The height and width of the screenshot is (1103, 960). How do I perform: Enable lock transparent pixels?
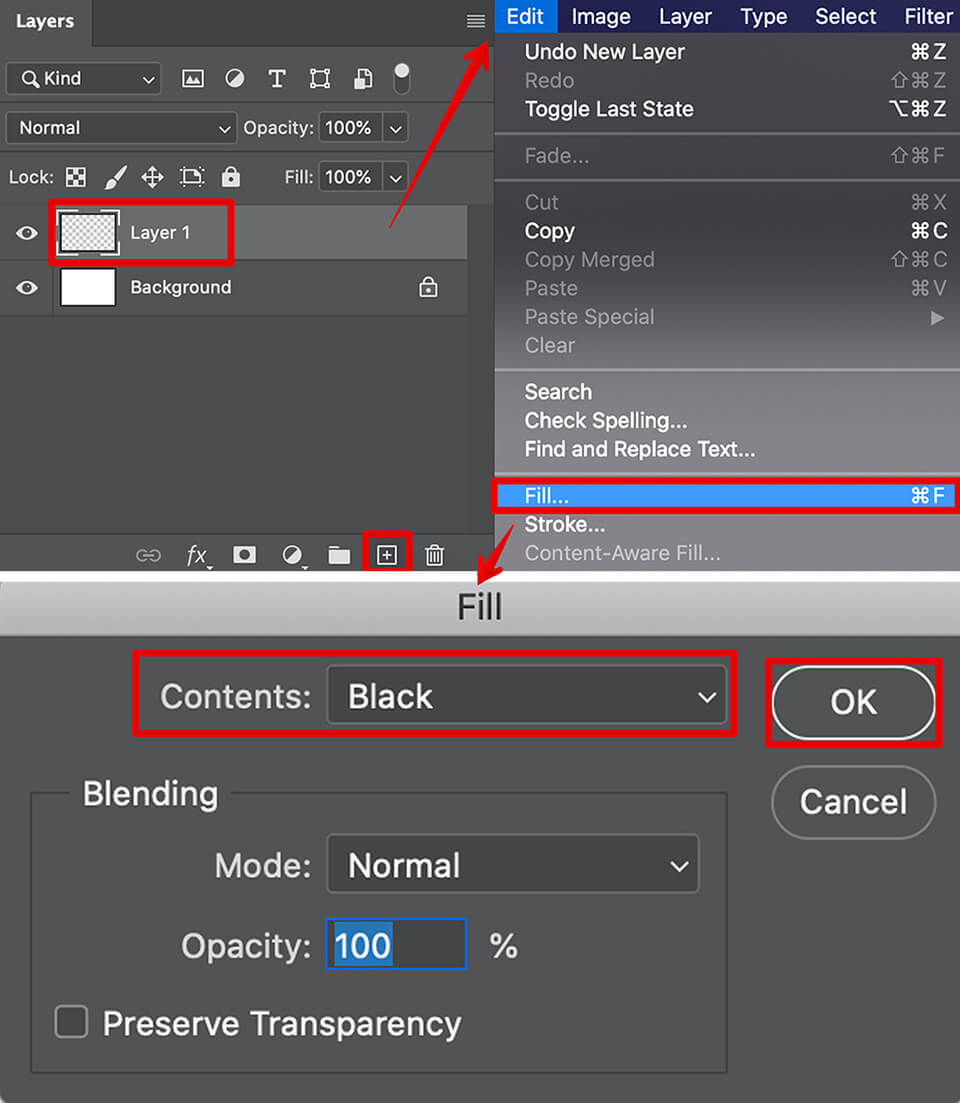76,177
